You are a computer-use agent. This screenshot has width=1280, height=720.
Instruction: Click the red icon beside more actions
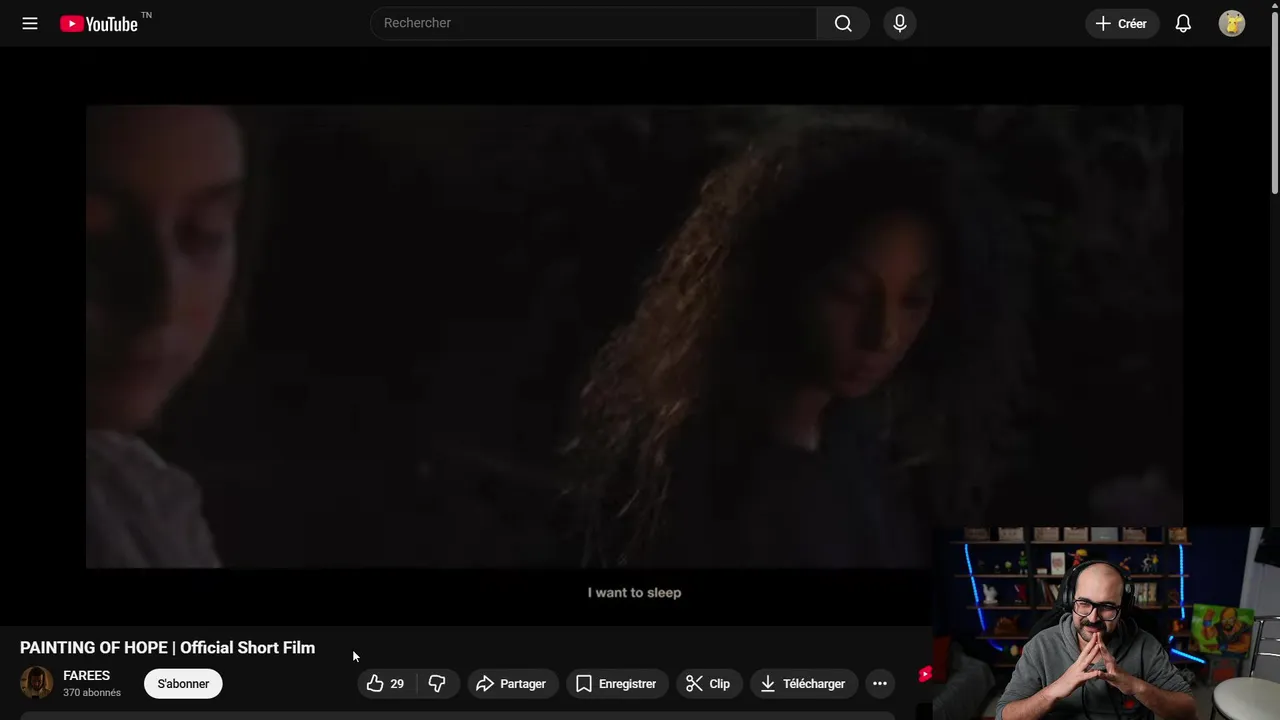[925, 675]
